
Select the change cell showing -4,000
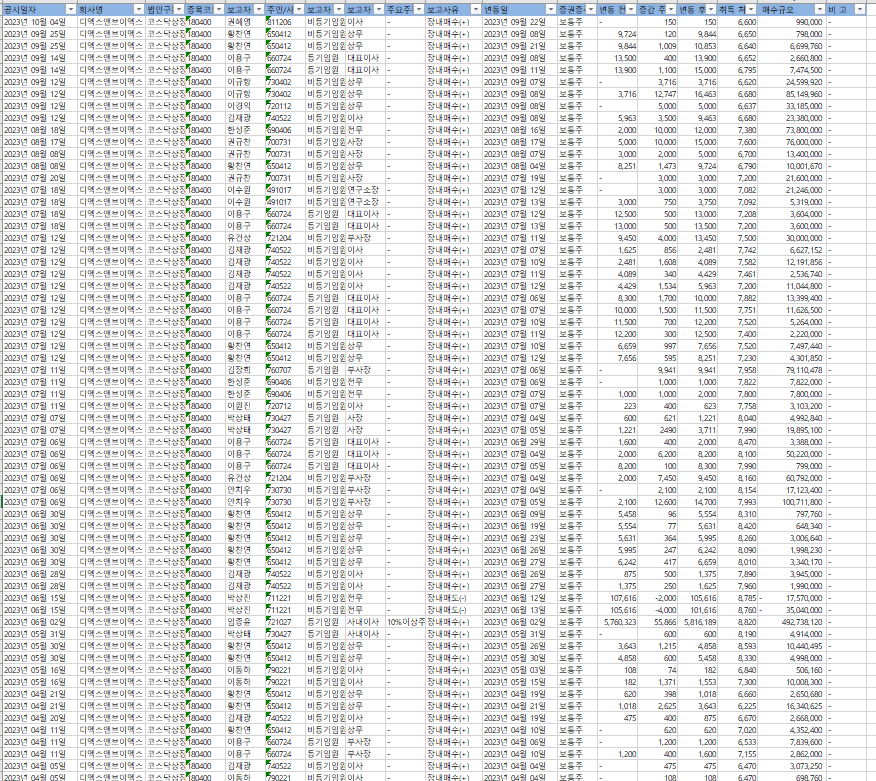coord(657,610)
